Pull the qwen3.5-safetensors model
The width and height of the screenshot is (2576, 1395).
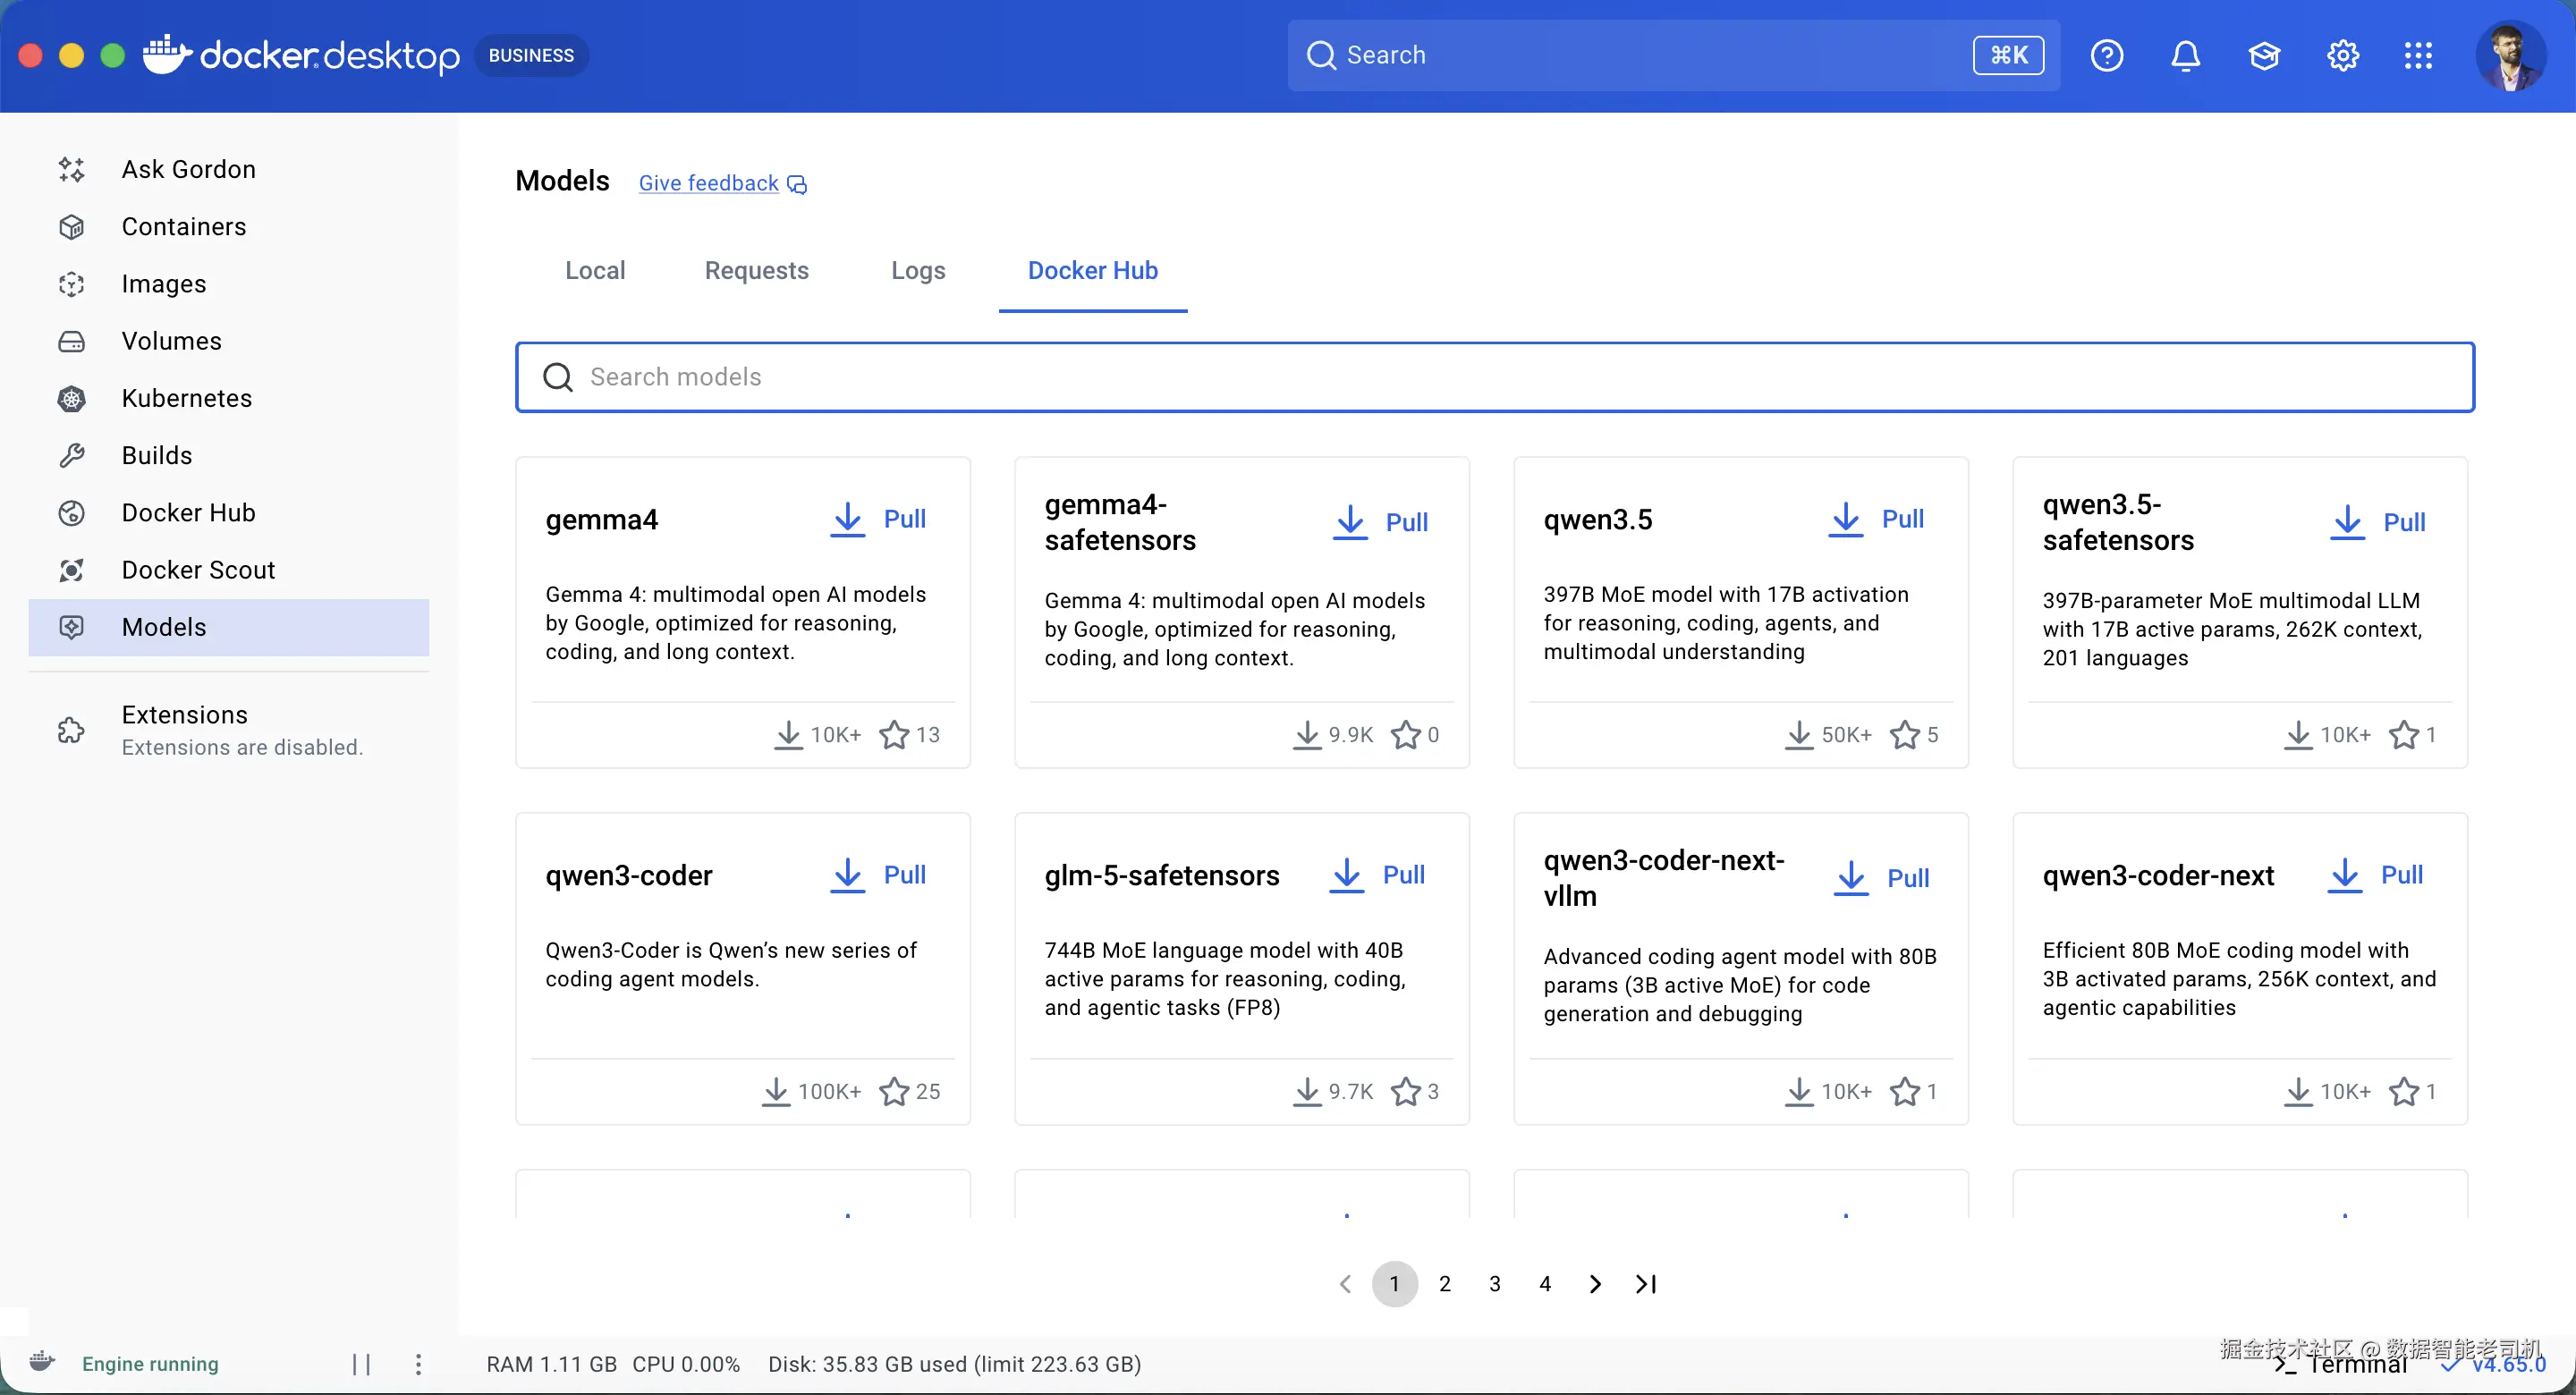click(x=2378, y=522)
